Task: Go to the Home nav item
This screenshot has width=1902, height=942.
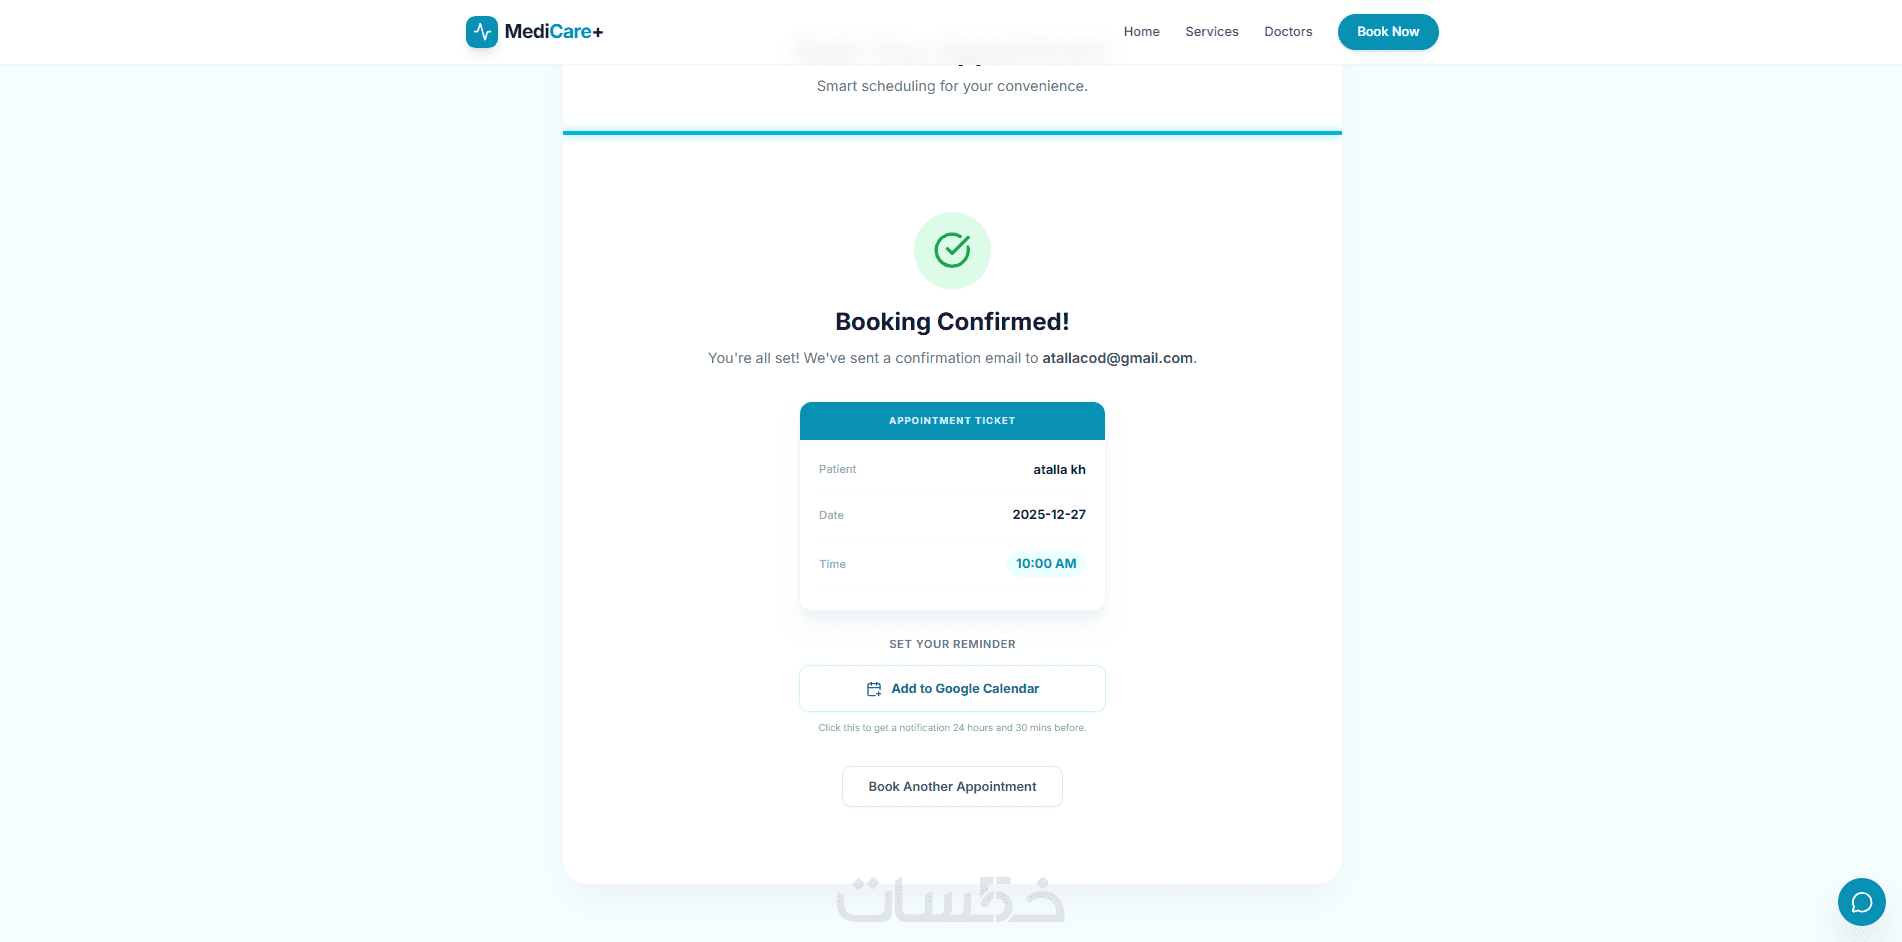Action: coord(1141,32)
